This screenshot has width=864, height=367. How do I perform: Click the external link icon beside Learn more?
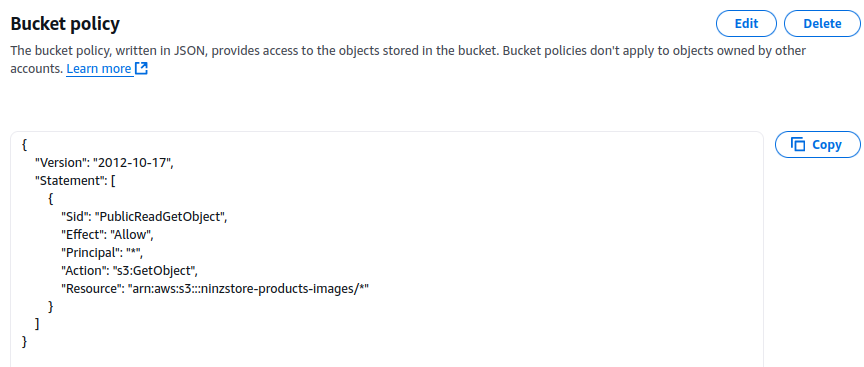[x=142, y=69]
